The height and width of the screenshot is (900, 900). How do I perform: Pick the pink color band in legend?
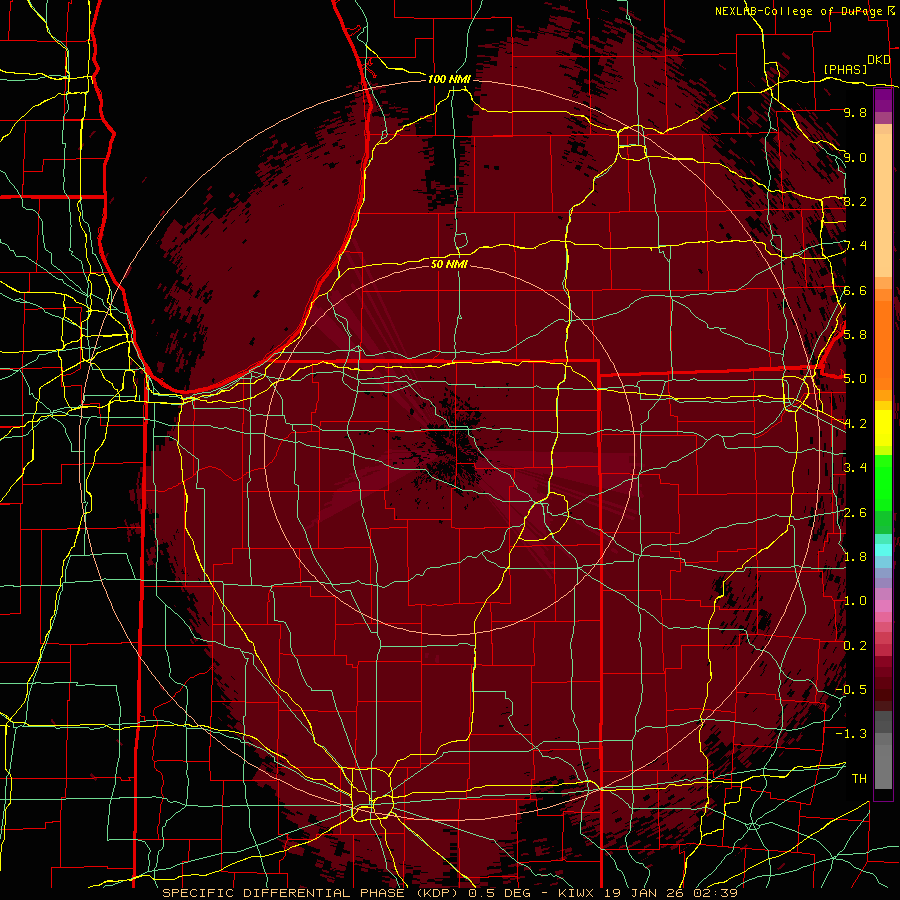click(883, 605)
